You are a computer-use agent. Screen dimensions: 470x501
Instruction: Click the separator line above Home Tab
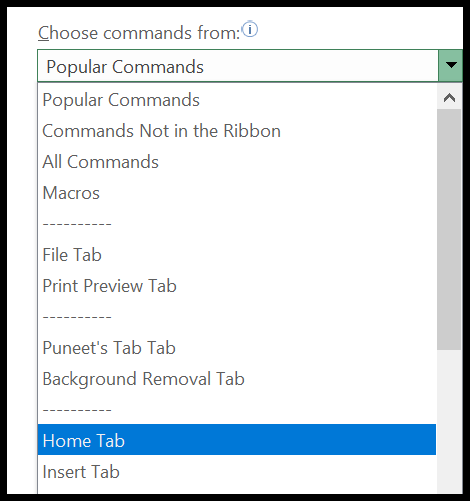click(x=237, y=410)
